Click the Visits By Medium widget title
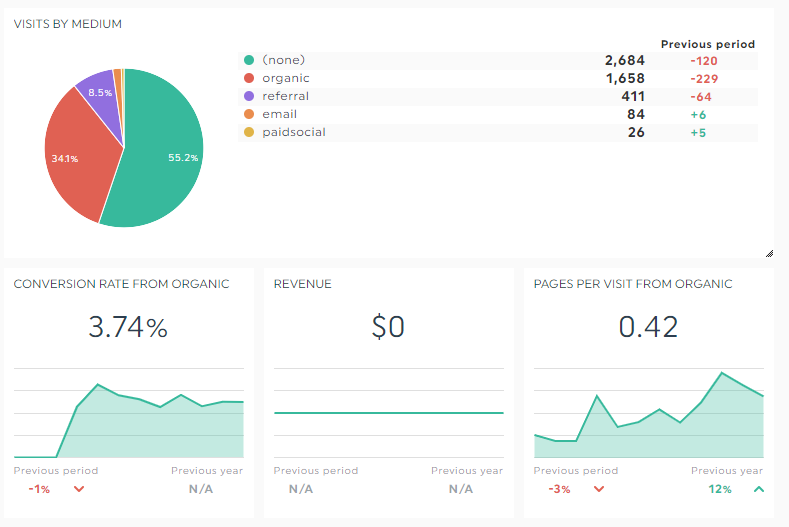 67,24
